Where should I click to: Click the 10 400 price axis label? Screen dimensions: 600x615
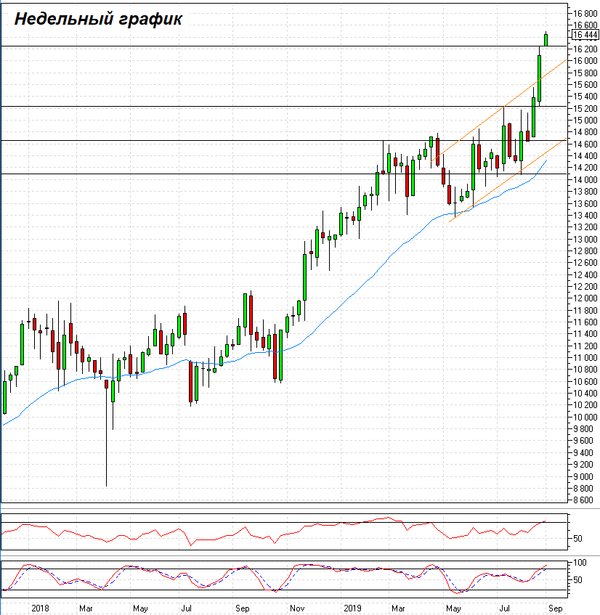click(585, 394)
